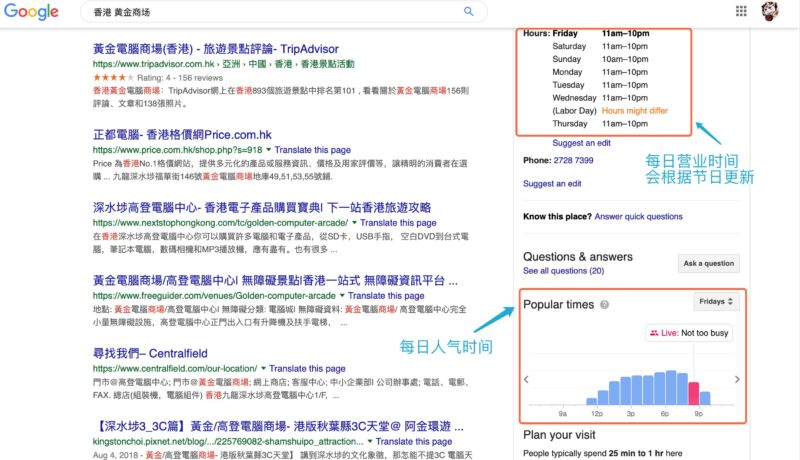Expand arrow beside kingstonchoi.pixnet.net URL
Viewport: 800px width, 460px height.
pyautogui.click(x=370, y=441)
